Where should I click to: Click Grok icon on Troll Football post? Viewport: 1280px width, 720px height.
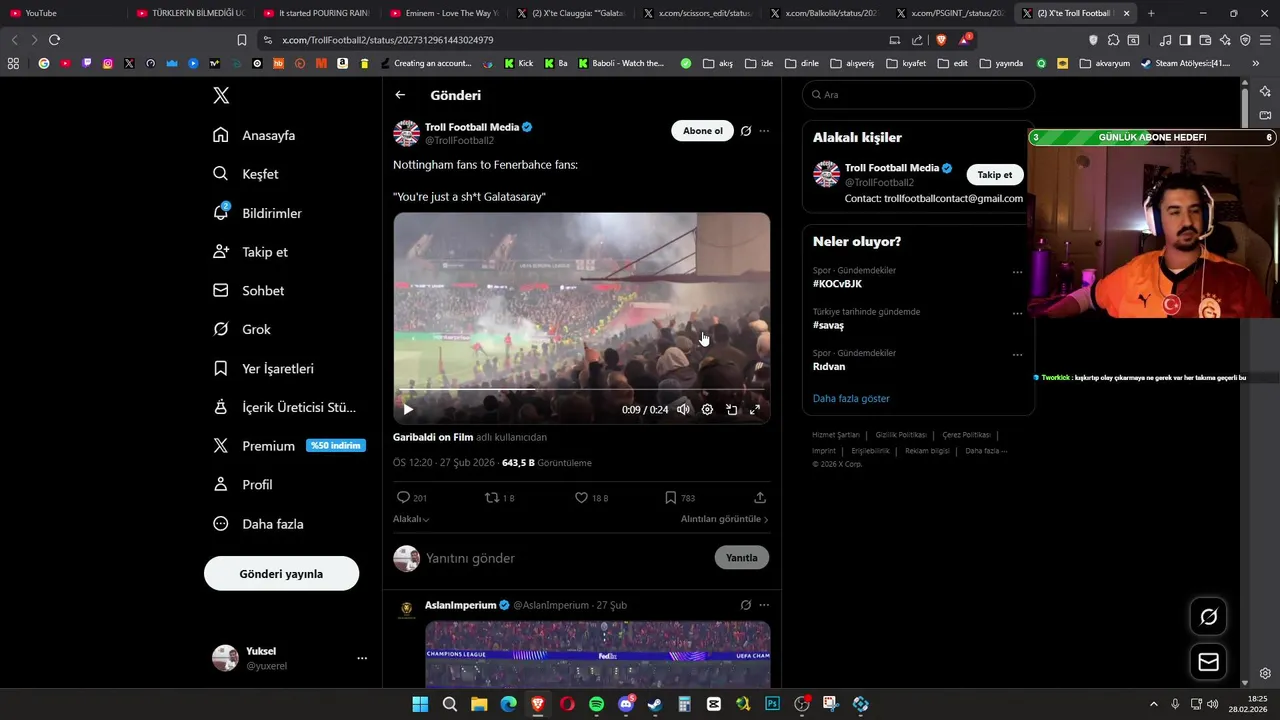[746, 131]
